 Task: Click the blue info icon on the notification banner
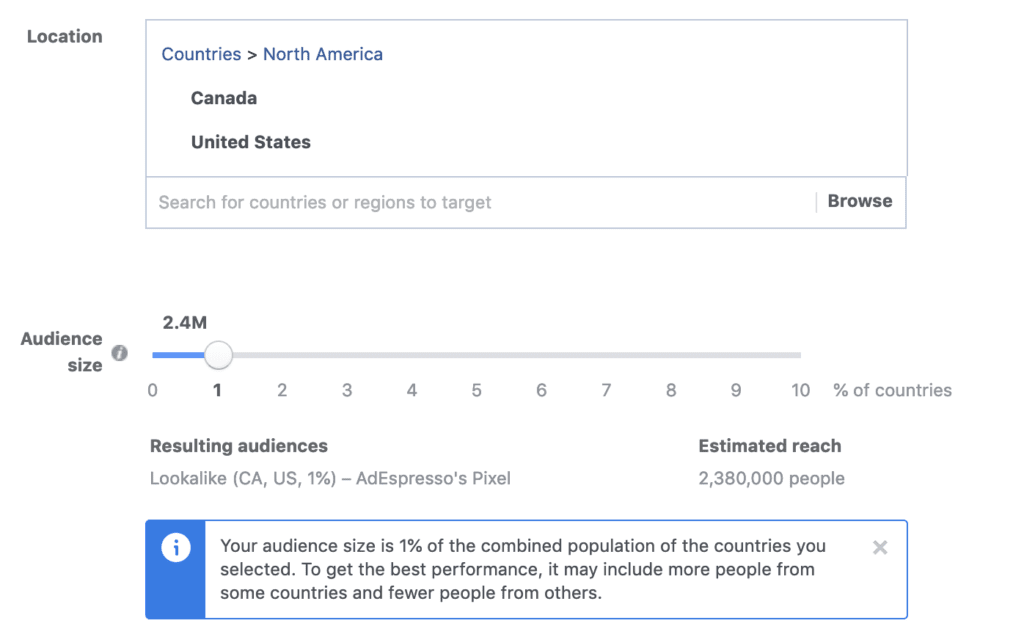tap(176, 546)
